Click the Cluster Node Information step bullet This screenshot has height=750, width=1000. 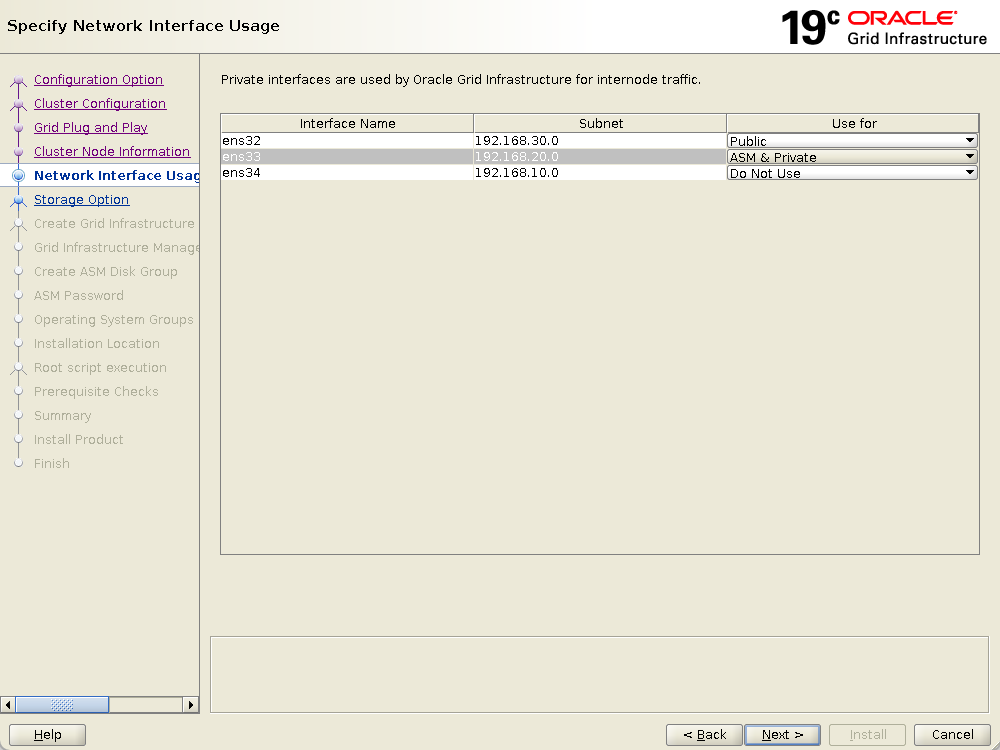coord(18,152)
